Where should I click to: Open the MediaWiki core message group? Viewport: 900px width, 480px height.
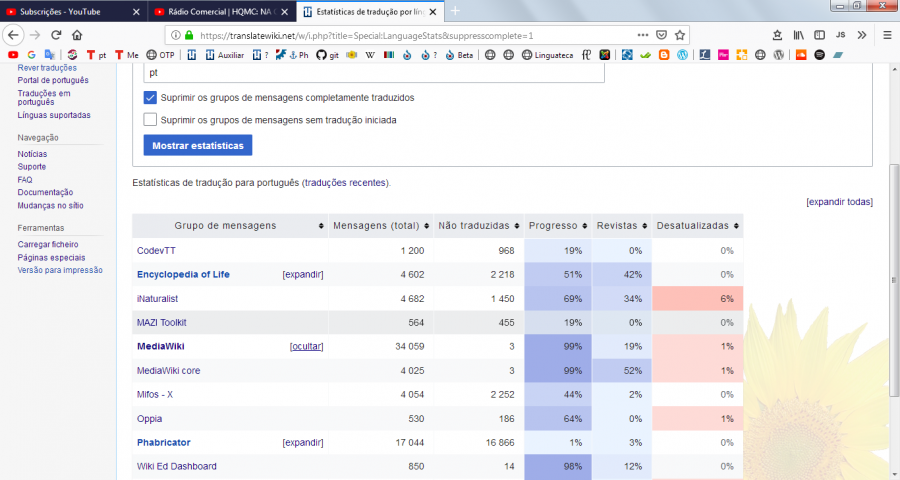point(168,370)
